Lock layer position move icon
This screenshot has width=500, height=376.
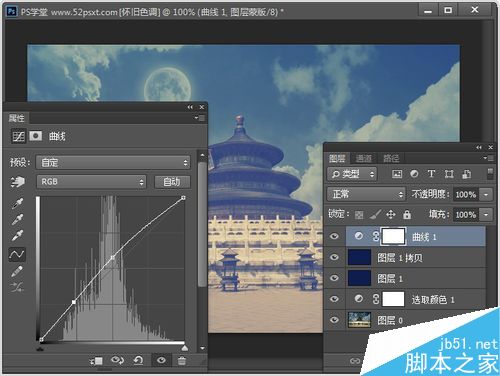pyautogui.click(x=391, y=214)
